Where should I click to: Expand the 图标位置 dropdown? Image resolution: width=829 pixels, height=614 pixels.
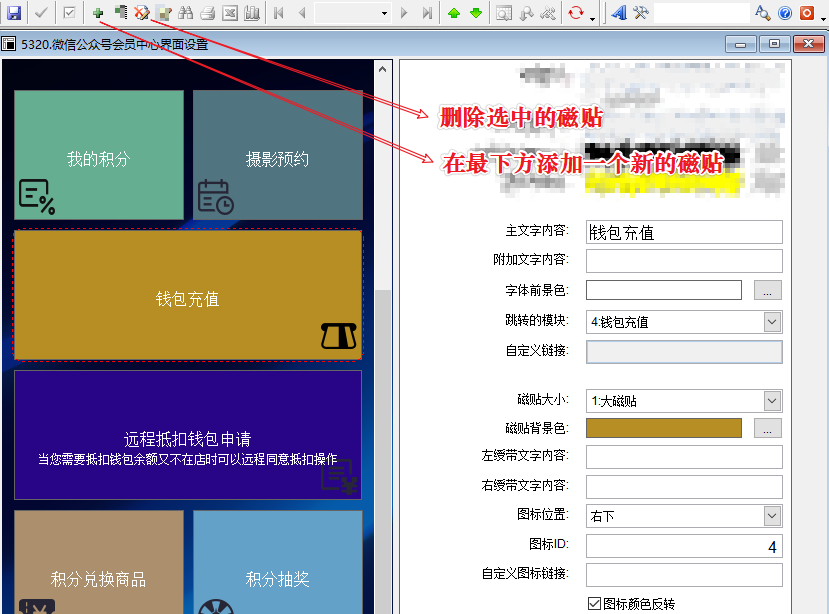coord(771,515)
